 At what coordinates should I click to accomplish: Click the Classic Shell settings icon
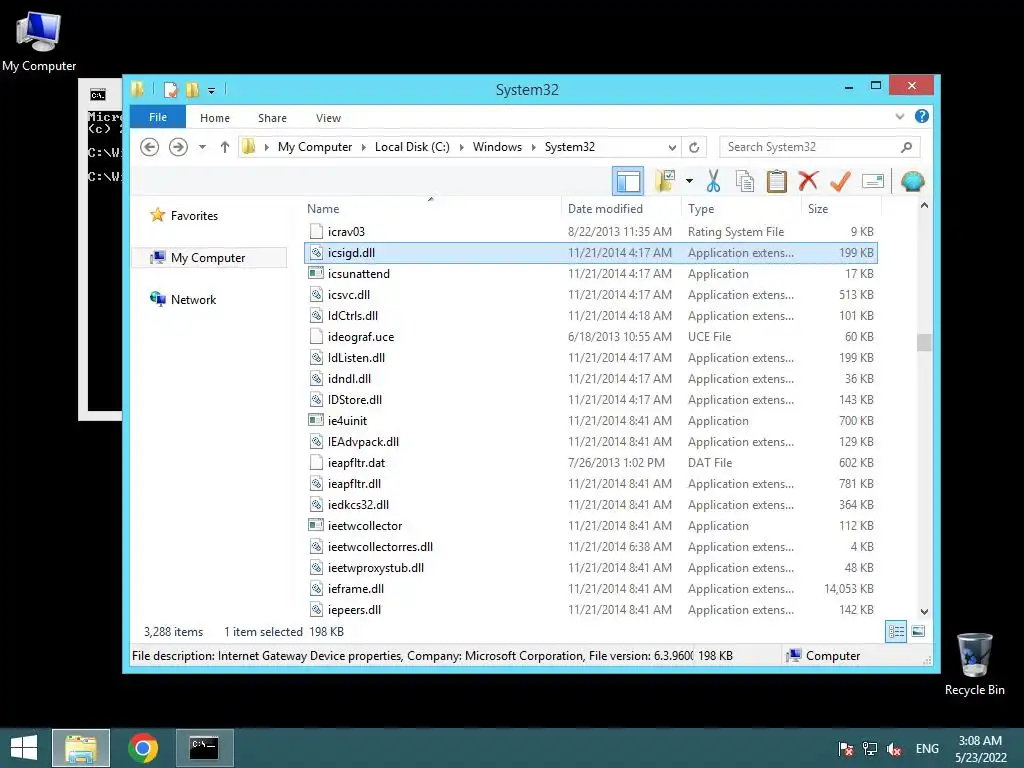point(912,181)
